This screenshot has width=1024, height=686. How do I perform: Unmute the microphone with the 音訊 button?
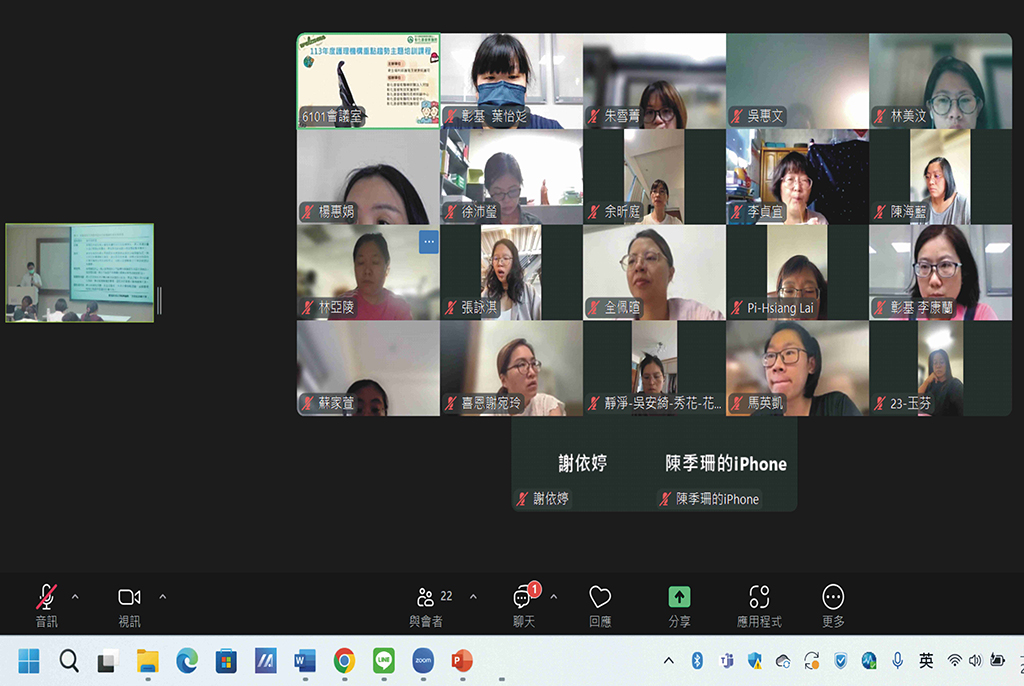(46, 598)
